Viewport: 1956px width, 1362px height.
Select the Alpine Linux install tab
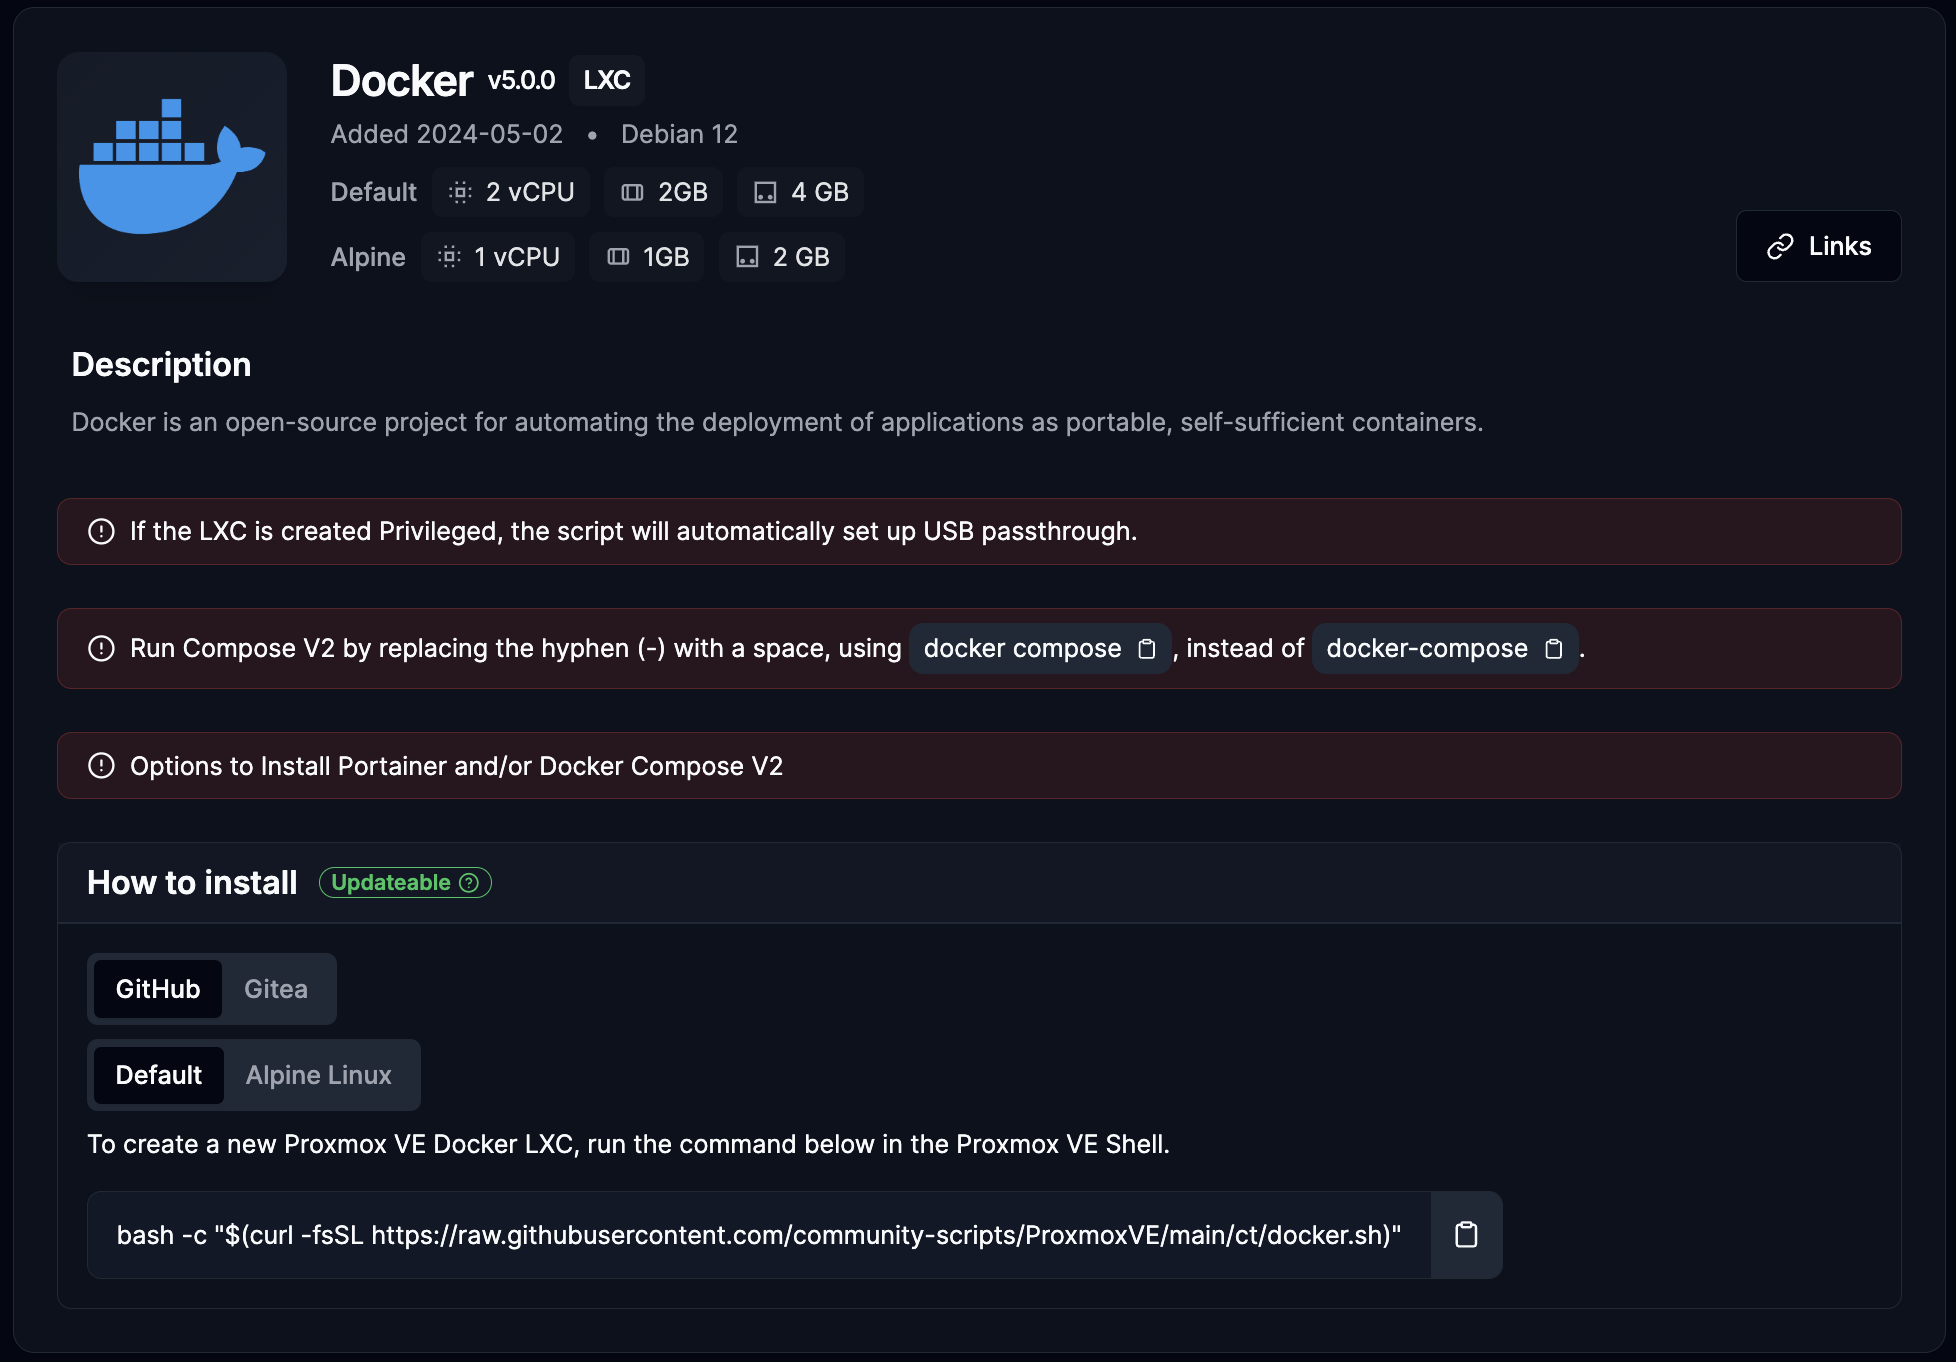click(x=318, y=1075)
